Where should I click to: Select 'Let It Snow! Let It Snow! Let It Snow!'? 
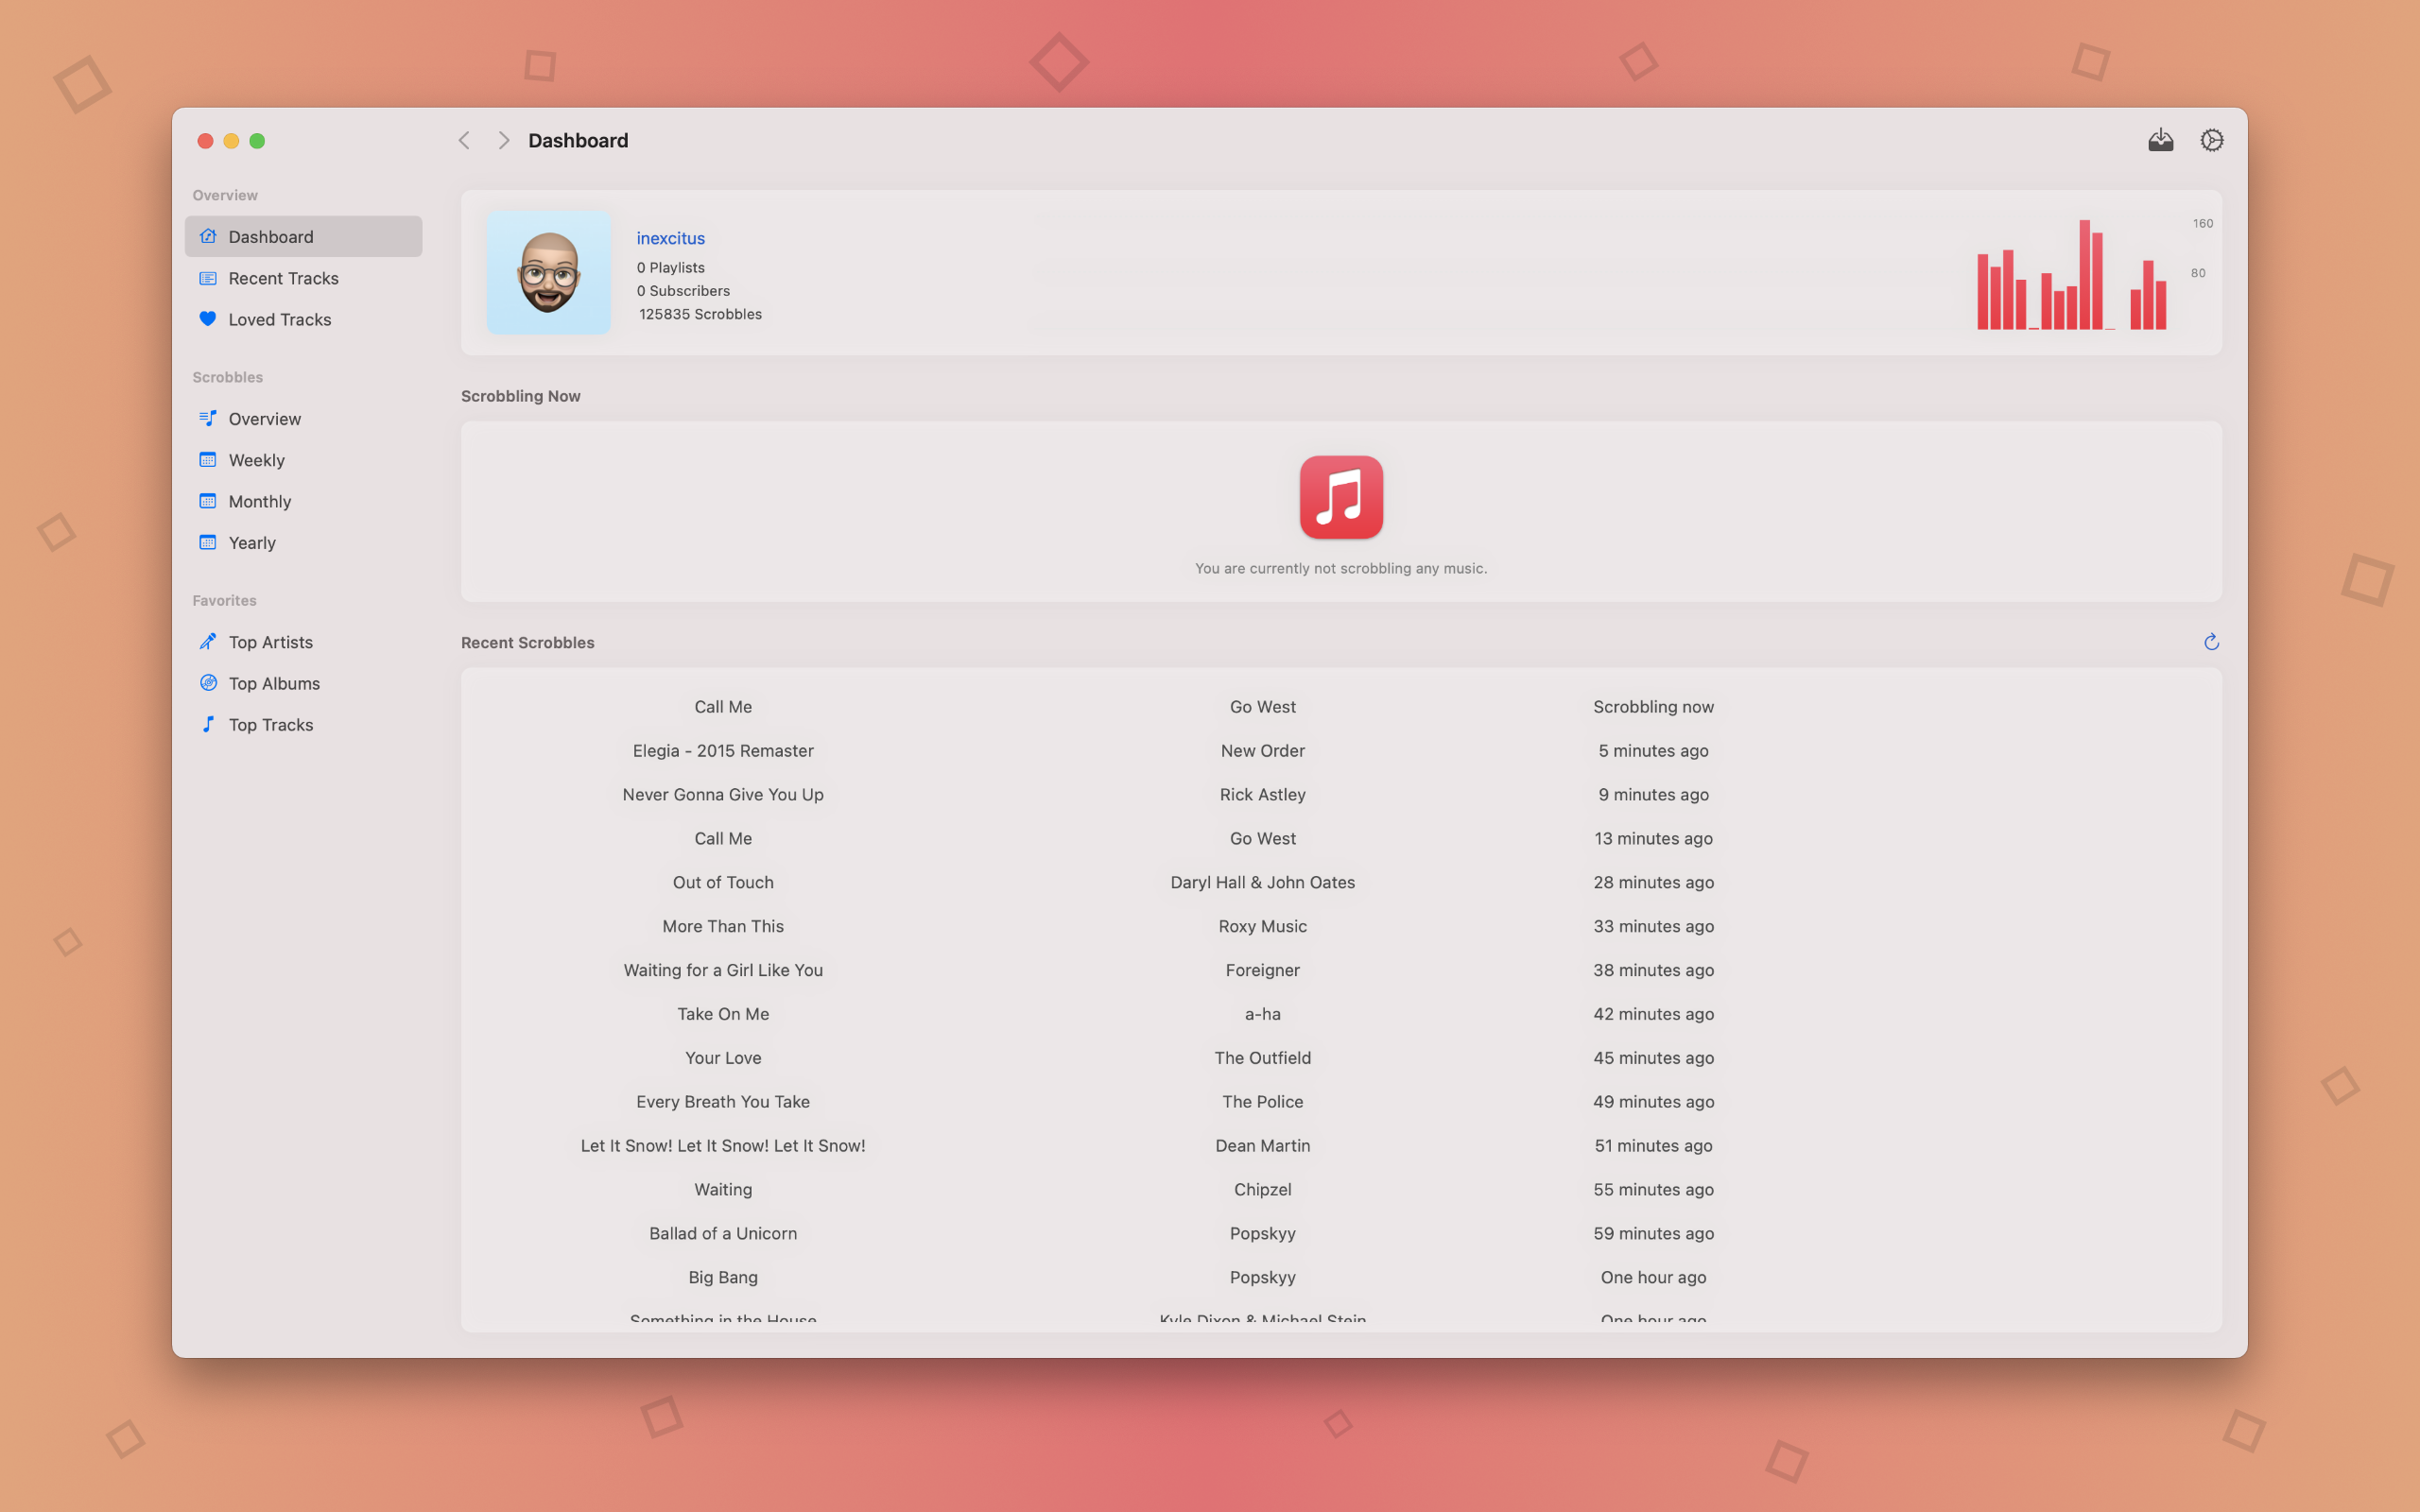pos(723,1146)
